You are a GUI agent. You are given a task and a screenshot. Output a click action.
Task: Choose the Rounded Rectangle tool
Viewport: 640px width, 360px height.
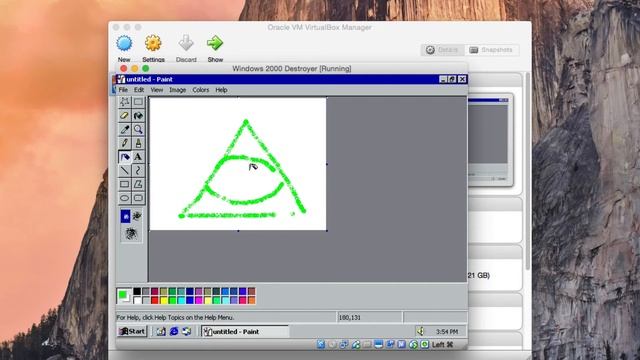click(x=138, y=198)
